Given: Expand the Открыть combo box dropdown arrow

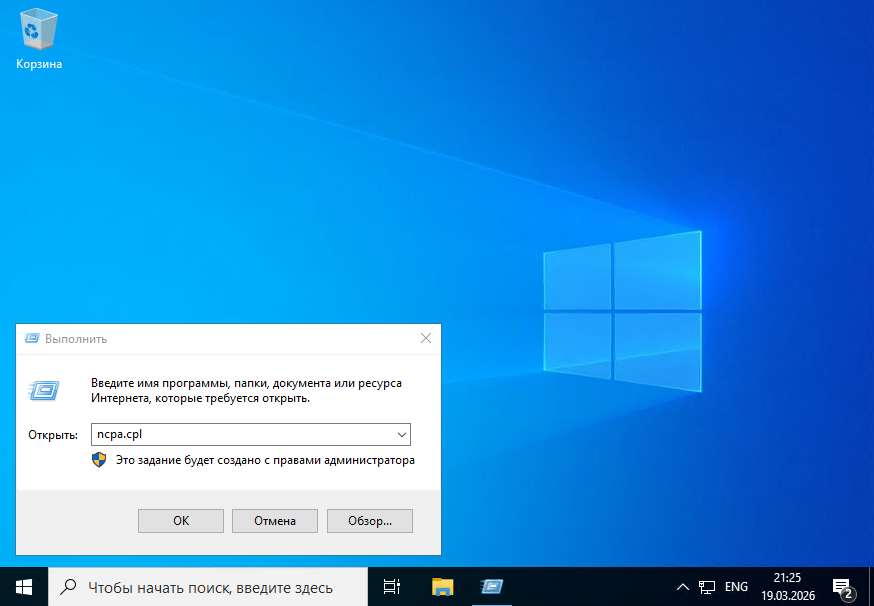Looking at the screenshot, I should (401, 435).
